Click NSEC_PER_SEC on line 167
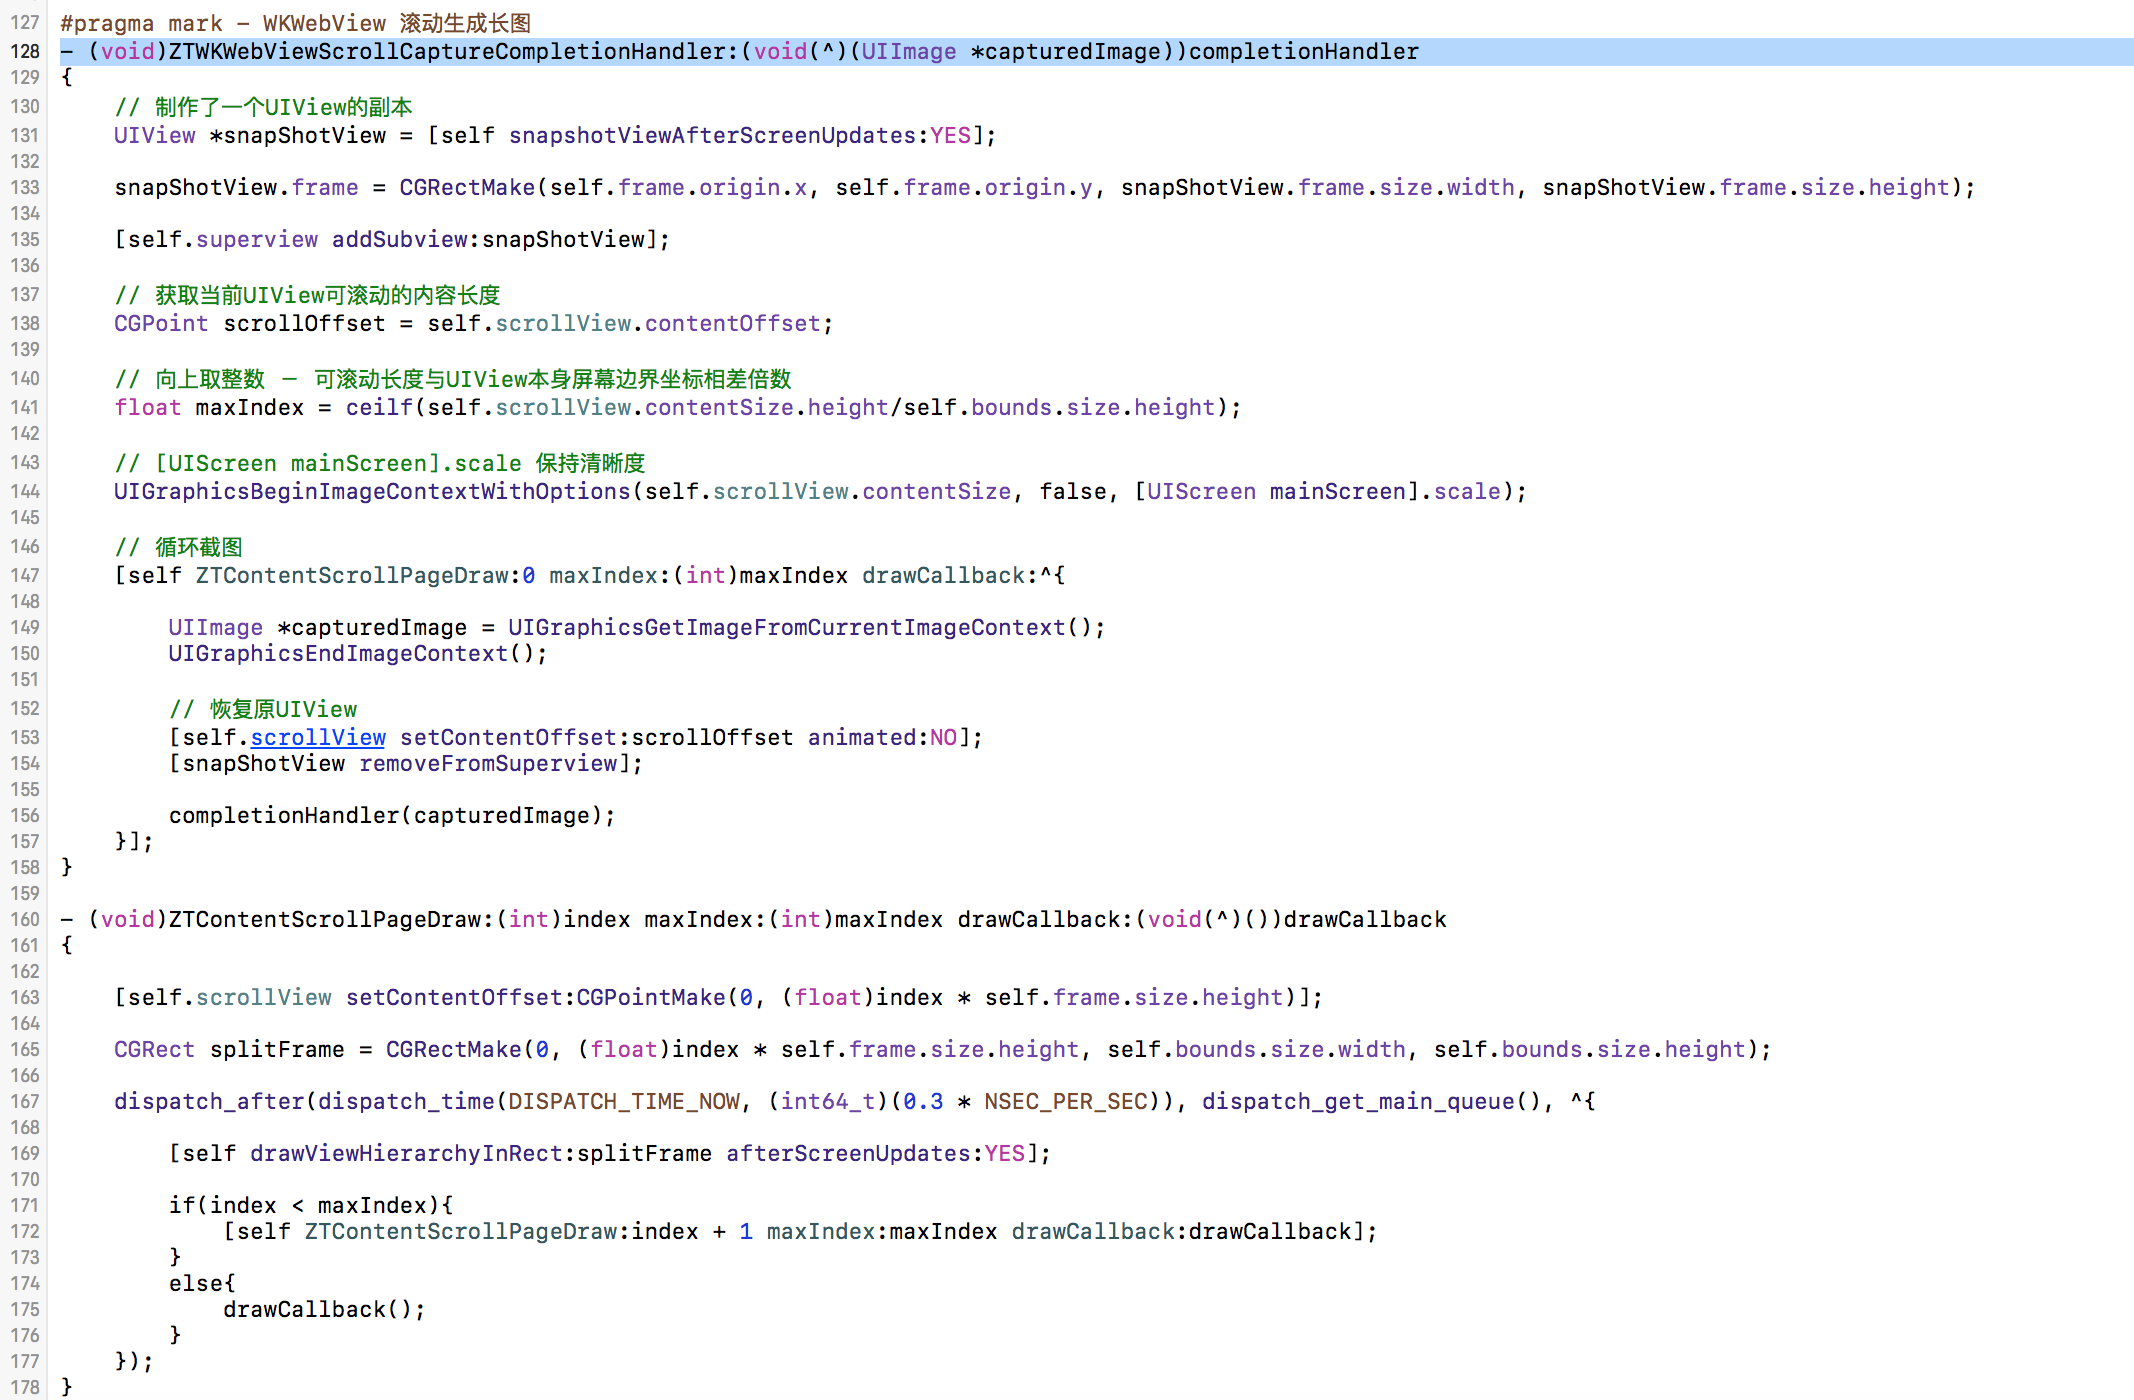Image resolution: width=2134 pixels, height=1400 pixels. click(1066, 1101)
